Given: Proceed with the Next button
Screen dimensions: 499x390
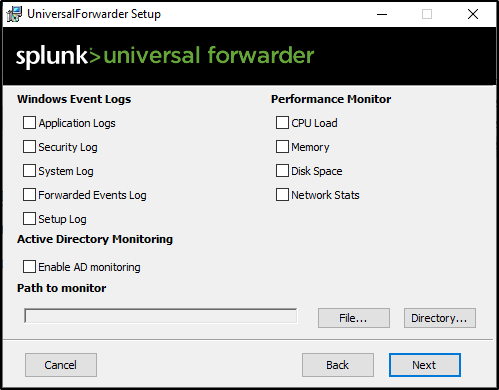Looking at the screenshot, I should tap(425, 365).
